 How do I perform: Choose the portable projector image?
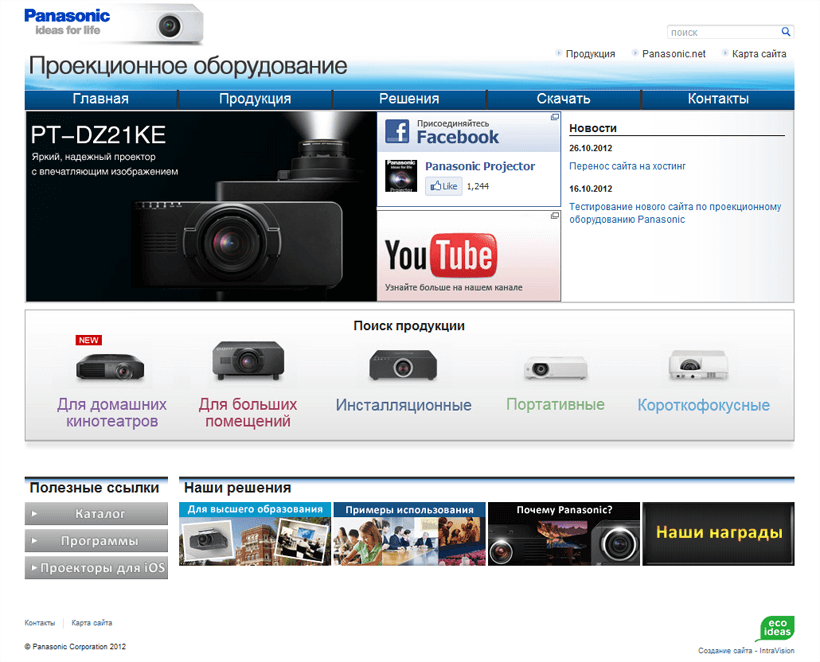point(555,368)
